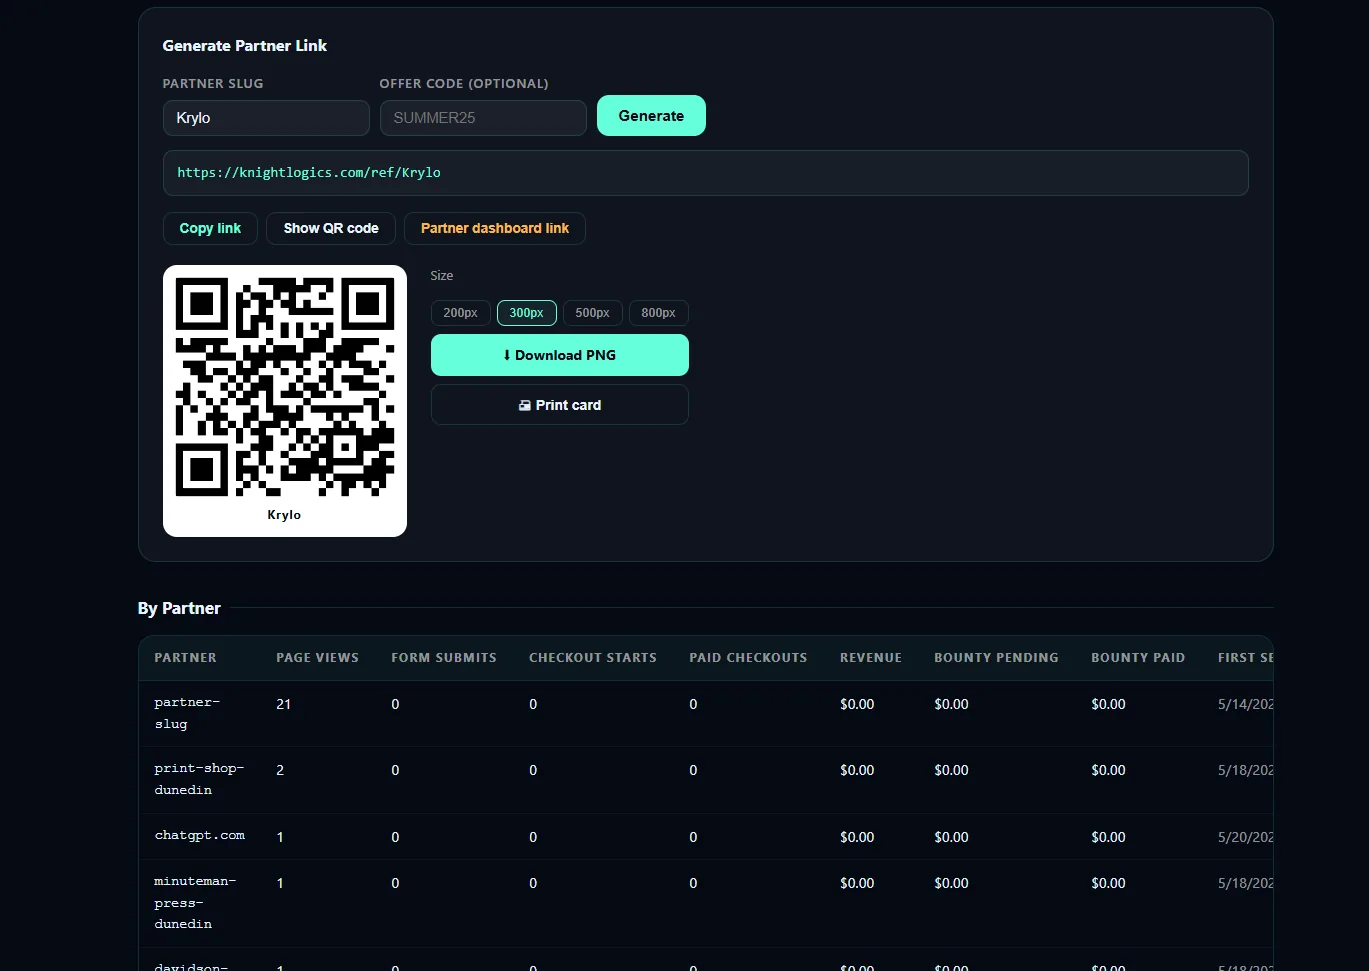Click the Partner Slug input containing Krylo
Screen dimensions: 1369x971
pyautogui.click(x=266, y=118)
